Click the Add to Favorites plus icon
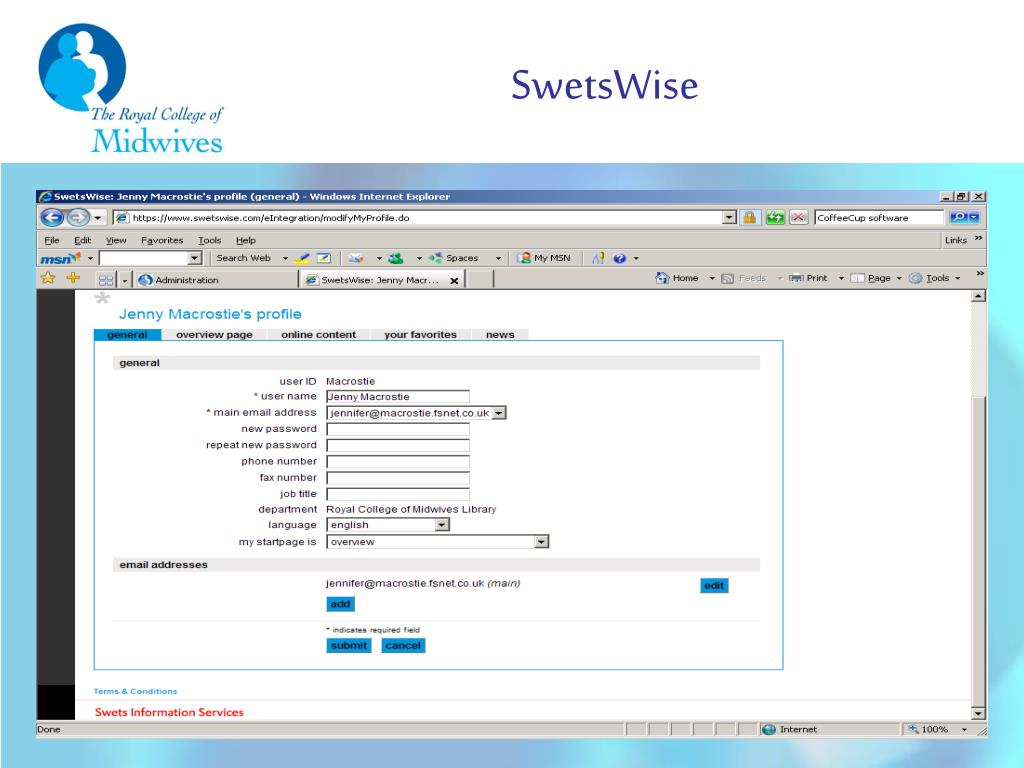 point(73,278)
